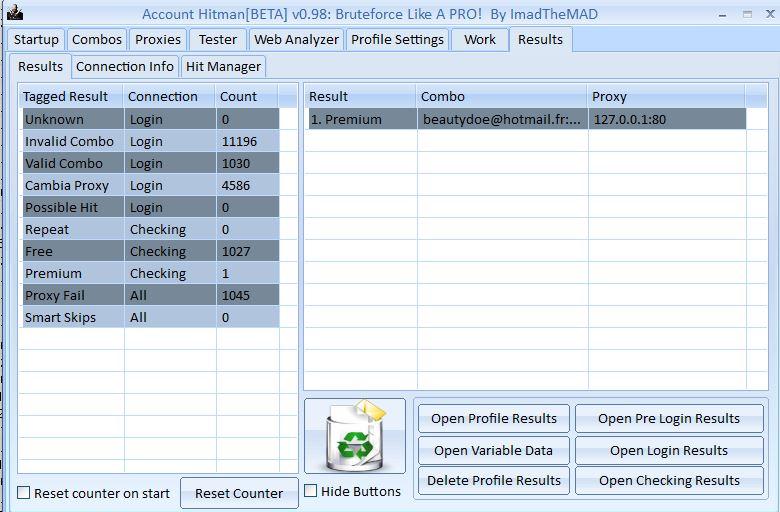Switch to the Connection Info sub-tab
The height and width of the screenshot is (512, 780).
point(124,66)
